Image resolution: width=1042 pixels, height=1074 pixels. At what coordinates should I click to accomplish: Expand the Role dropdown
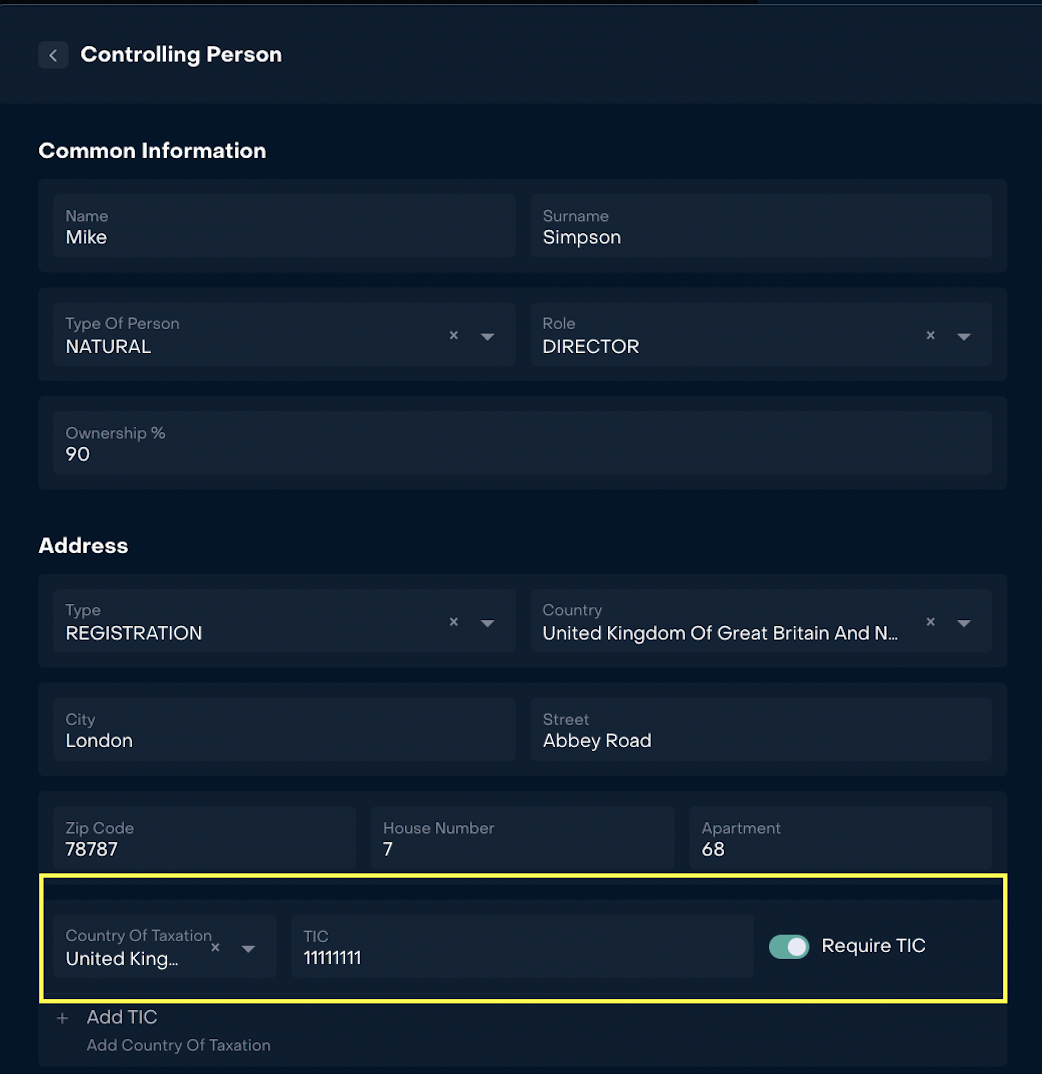click(964, 337)
